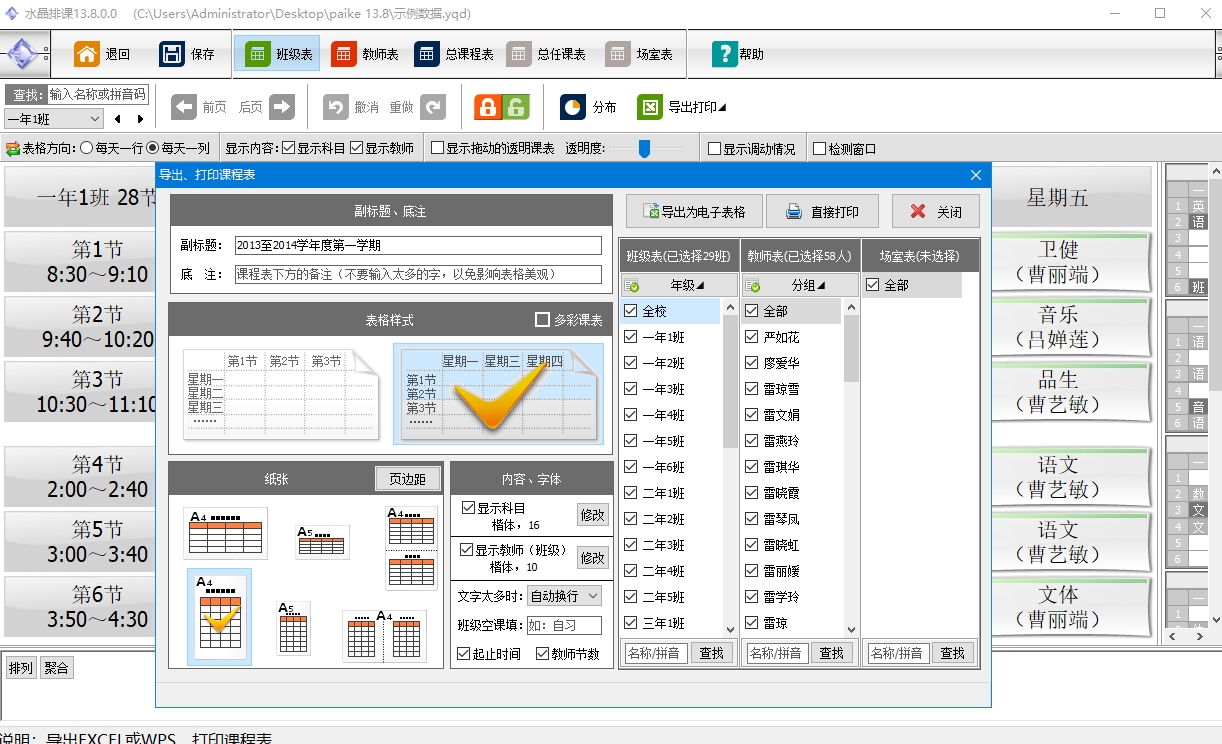Click the 副标题 text input field
The height and width of the screenshot is (744, 1222).
click(418, 245)
